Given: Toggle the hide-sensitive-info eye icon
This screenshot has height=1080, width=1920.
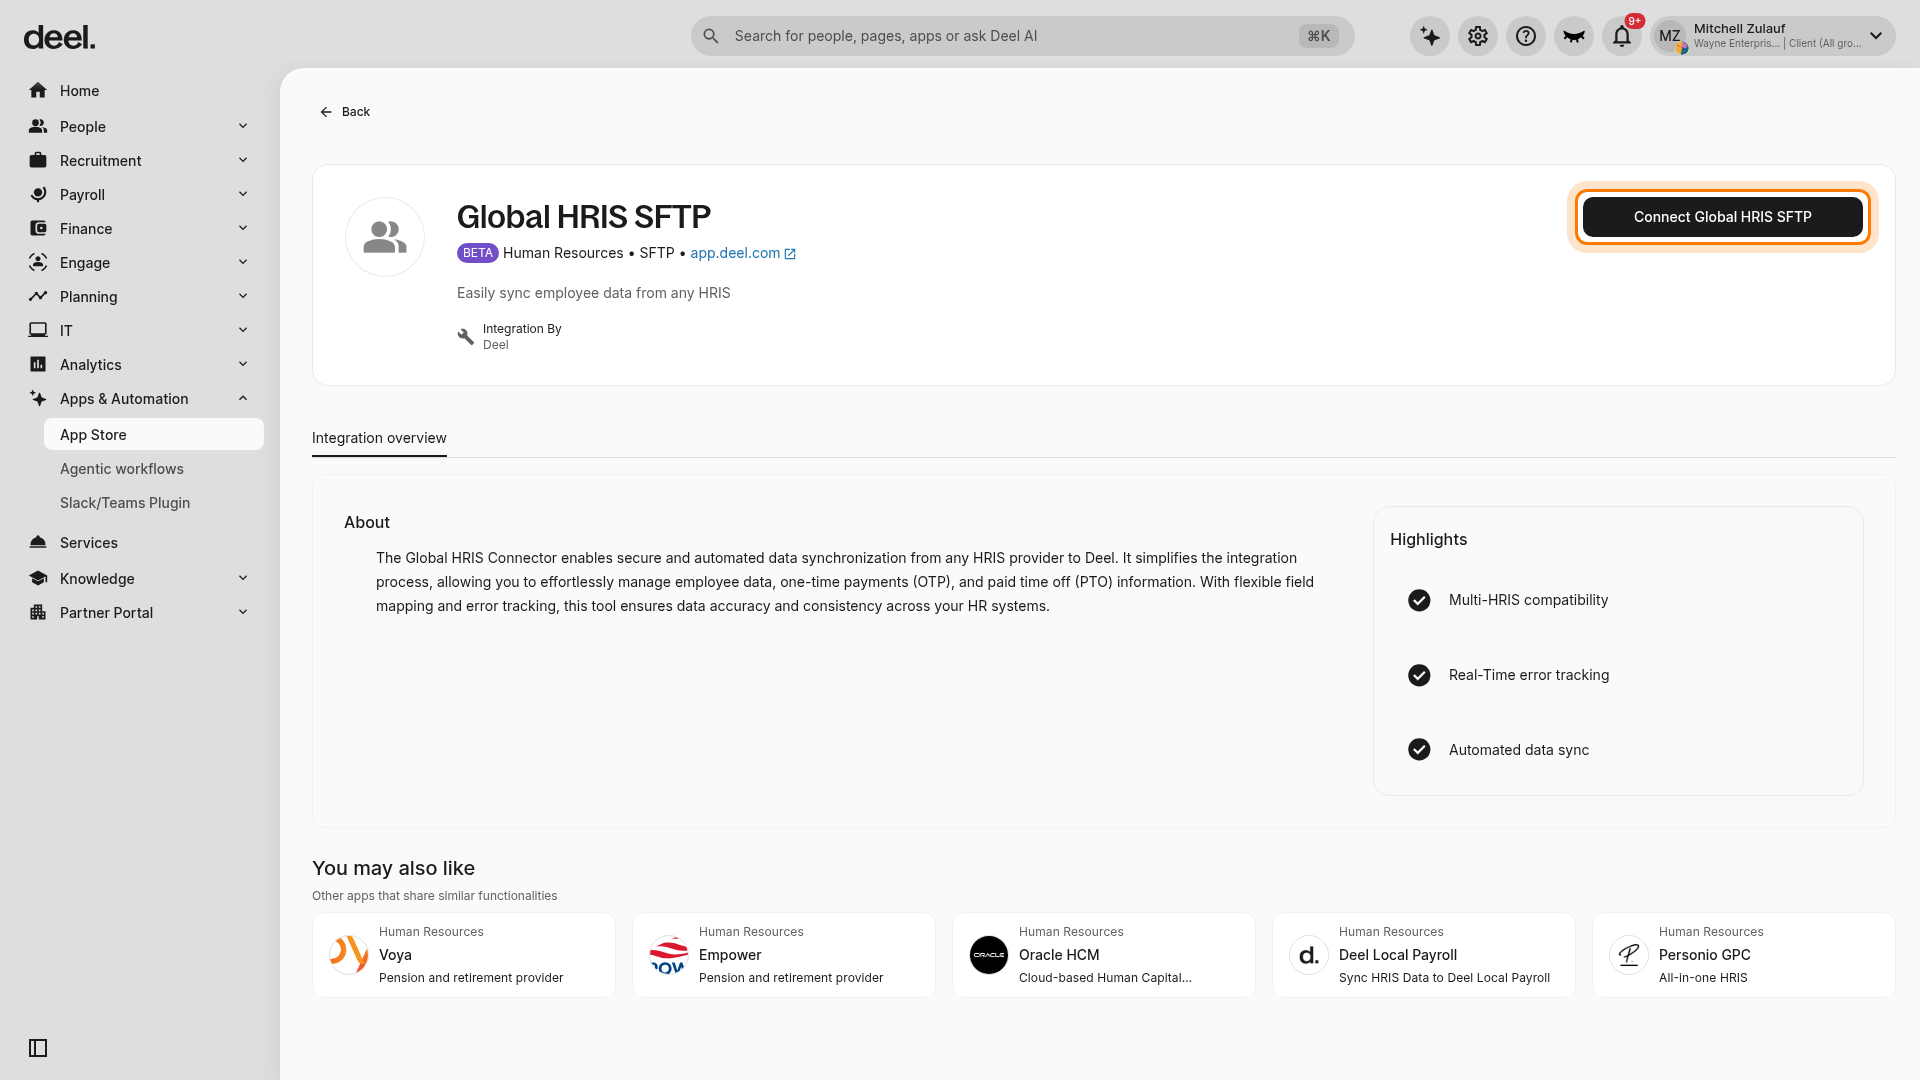Looking at the screenshot, I should coord(1574,36).
